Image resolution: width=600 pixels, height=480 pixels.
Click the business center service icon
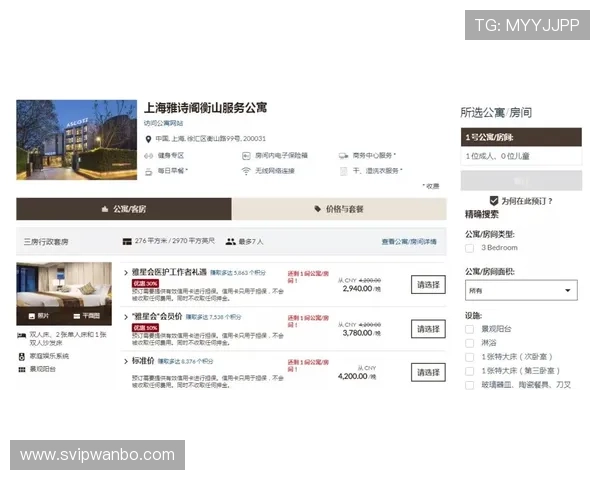(x=343, y=156)
